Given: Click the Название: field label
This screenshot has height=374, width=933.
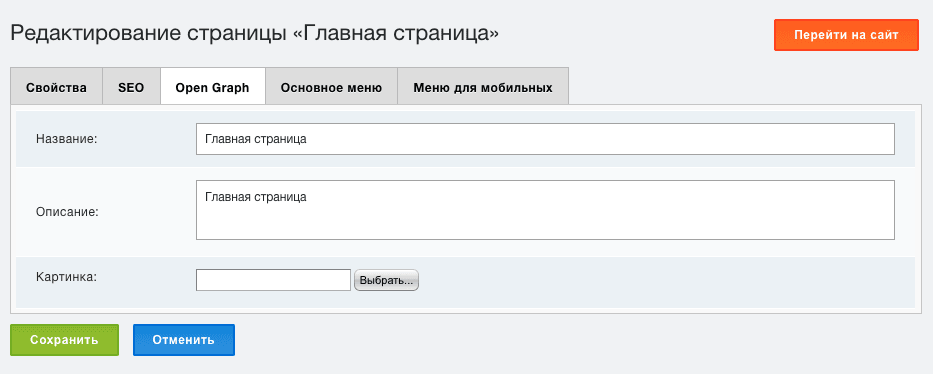Looking at the screenshot, I should click(66, 139).
